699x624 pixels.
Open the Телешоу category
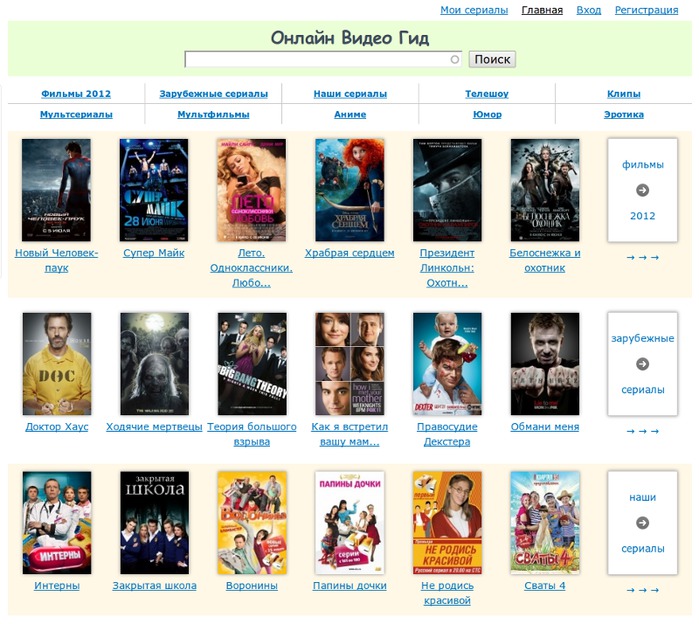[487, 94]
